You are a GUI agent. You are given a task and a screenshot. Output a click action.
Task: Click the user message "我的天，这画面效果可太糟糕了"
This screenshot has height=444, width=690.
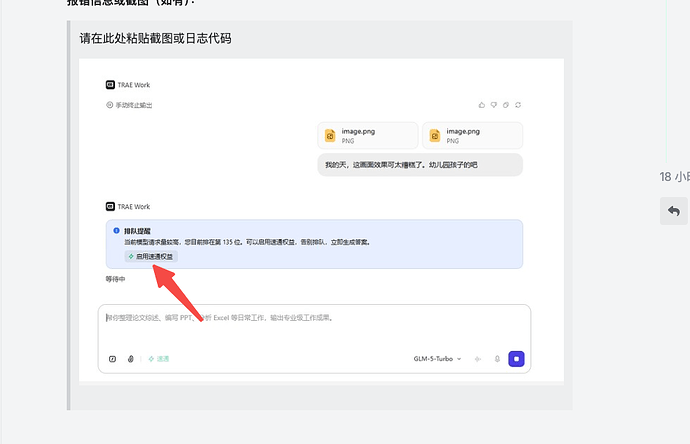click(x=420, y=165)
